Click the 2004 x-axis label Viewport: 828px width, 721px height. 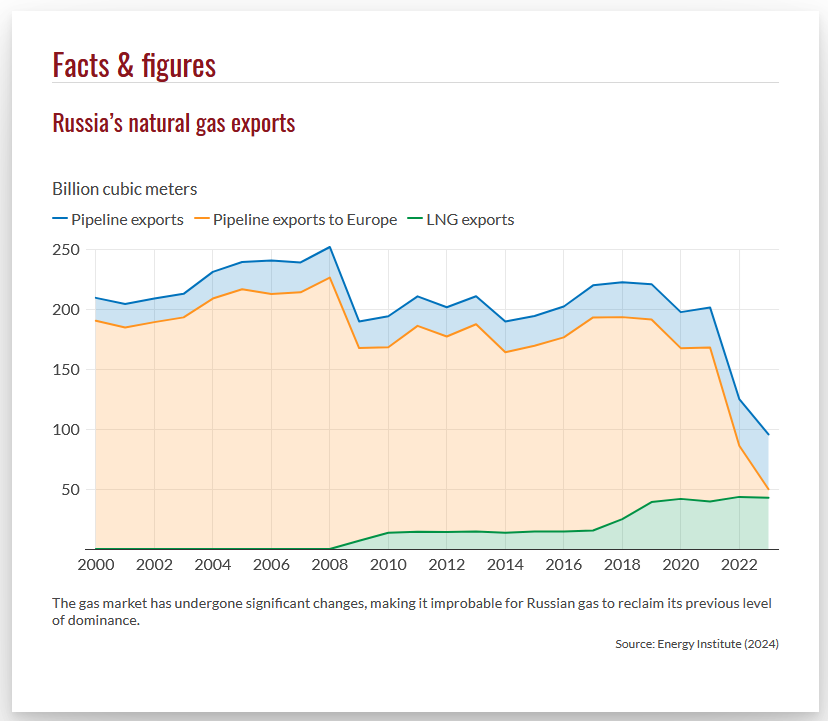coord(213,565)
